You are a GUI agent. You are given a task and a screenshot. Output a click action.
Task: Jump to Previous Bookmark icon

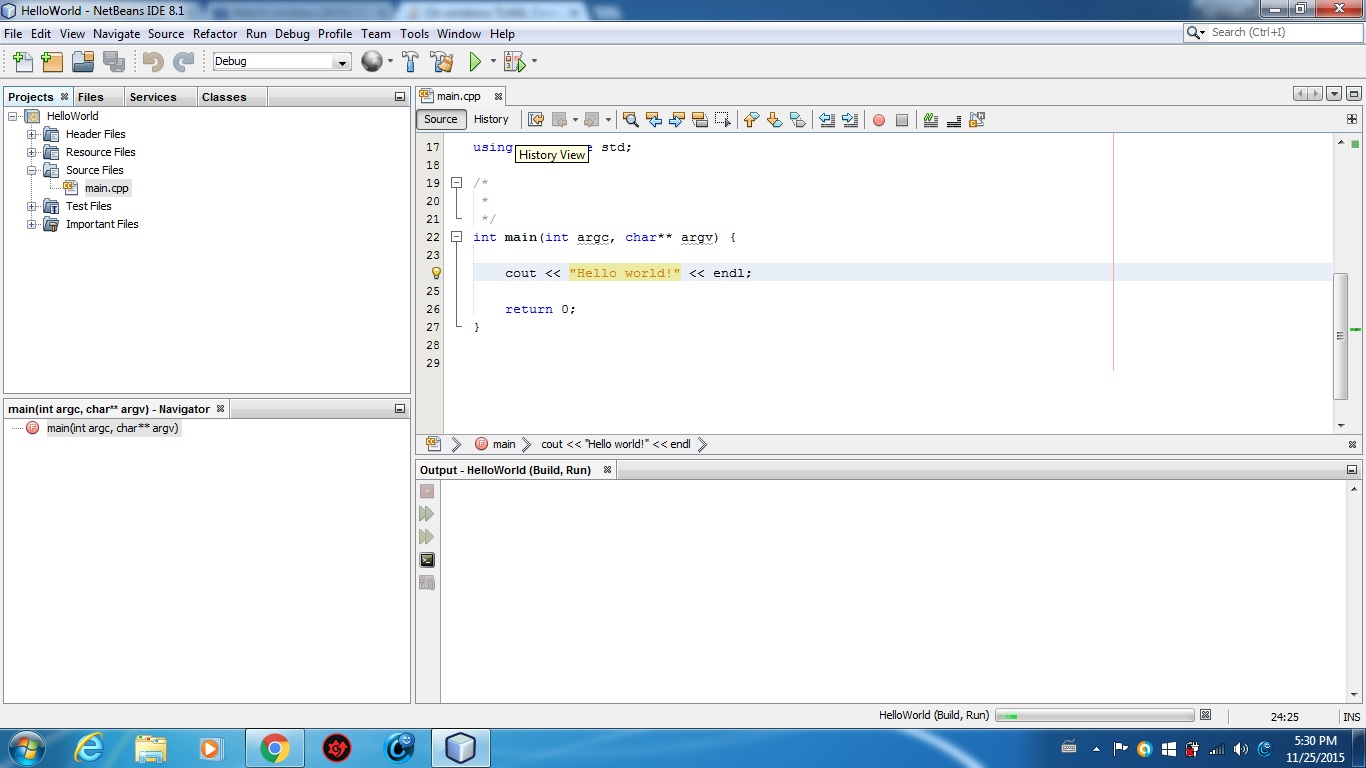tap(751, 120)
